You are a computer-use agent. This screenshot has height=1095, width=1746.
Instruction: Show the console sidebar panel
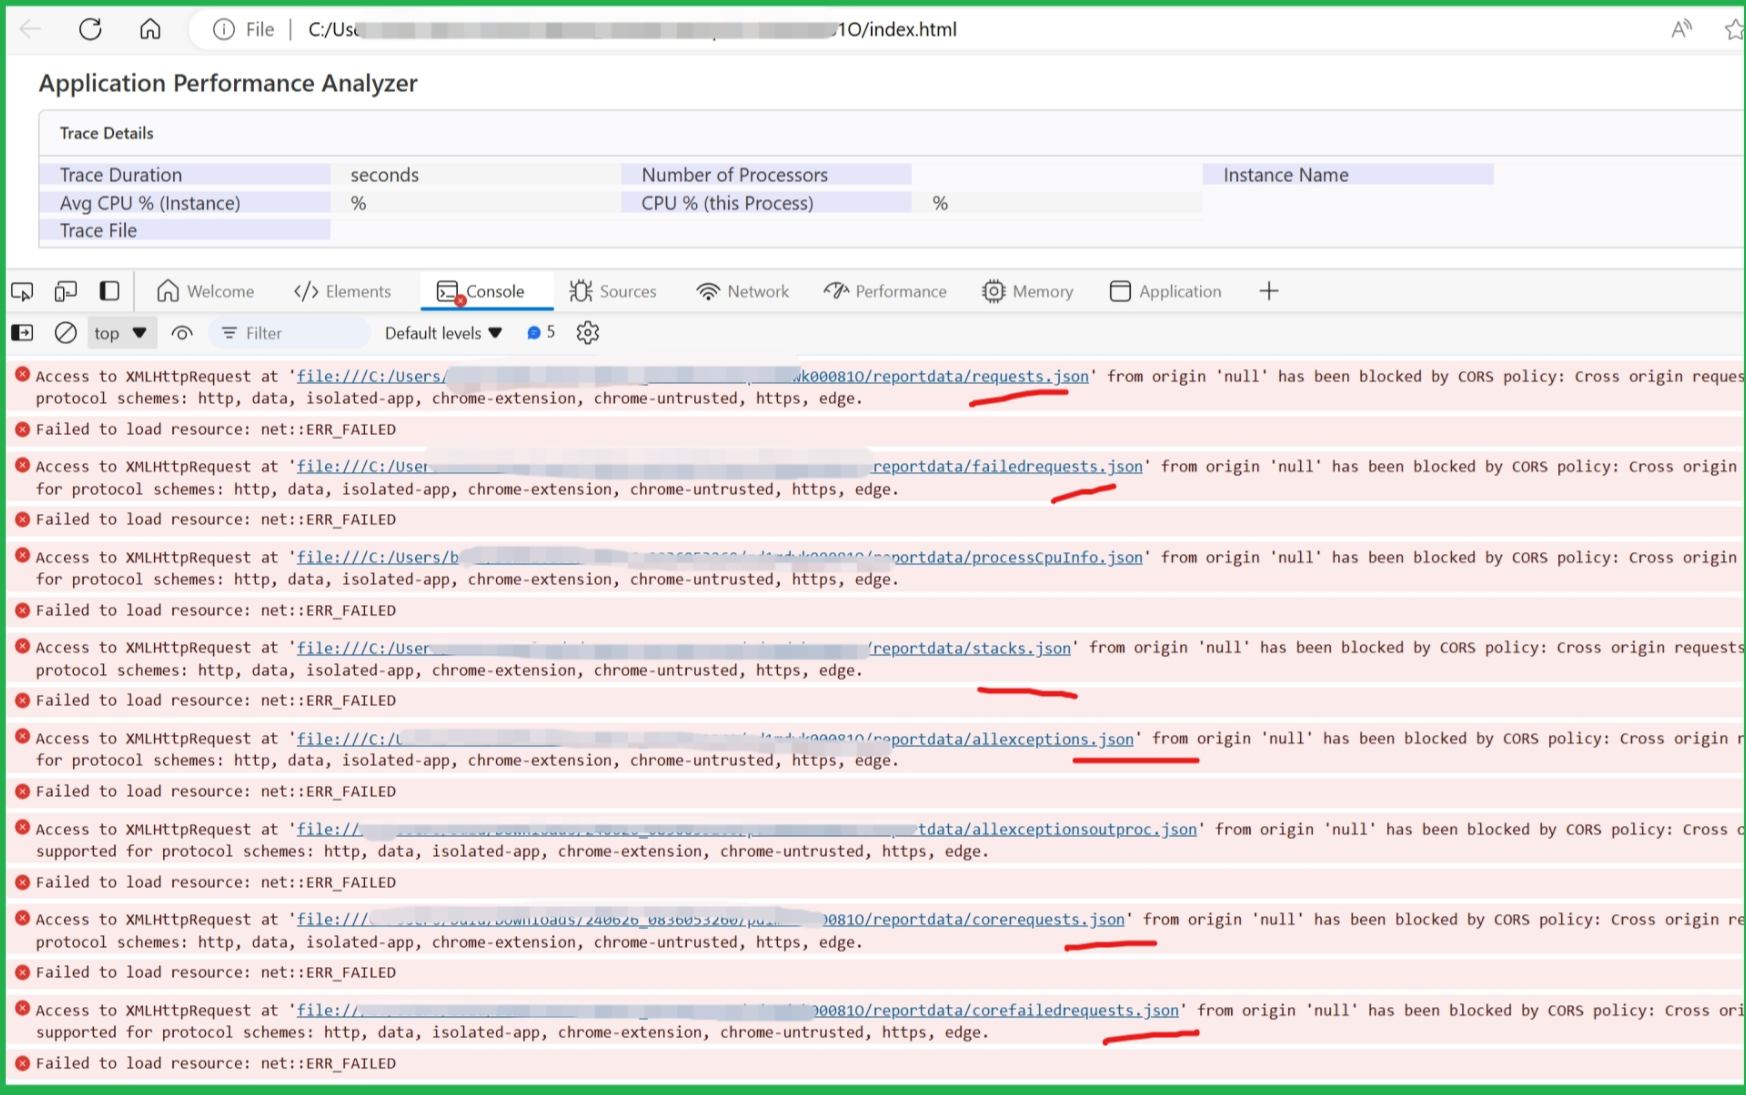click(22, 333)
